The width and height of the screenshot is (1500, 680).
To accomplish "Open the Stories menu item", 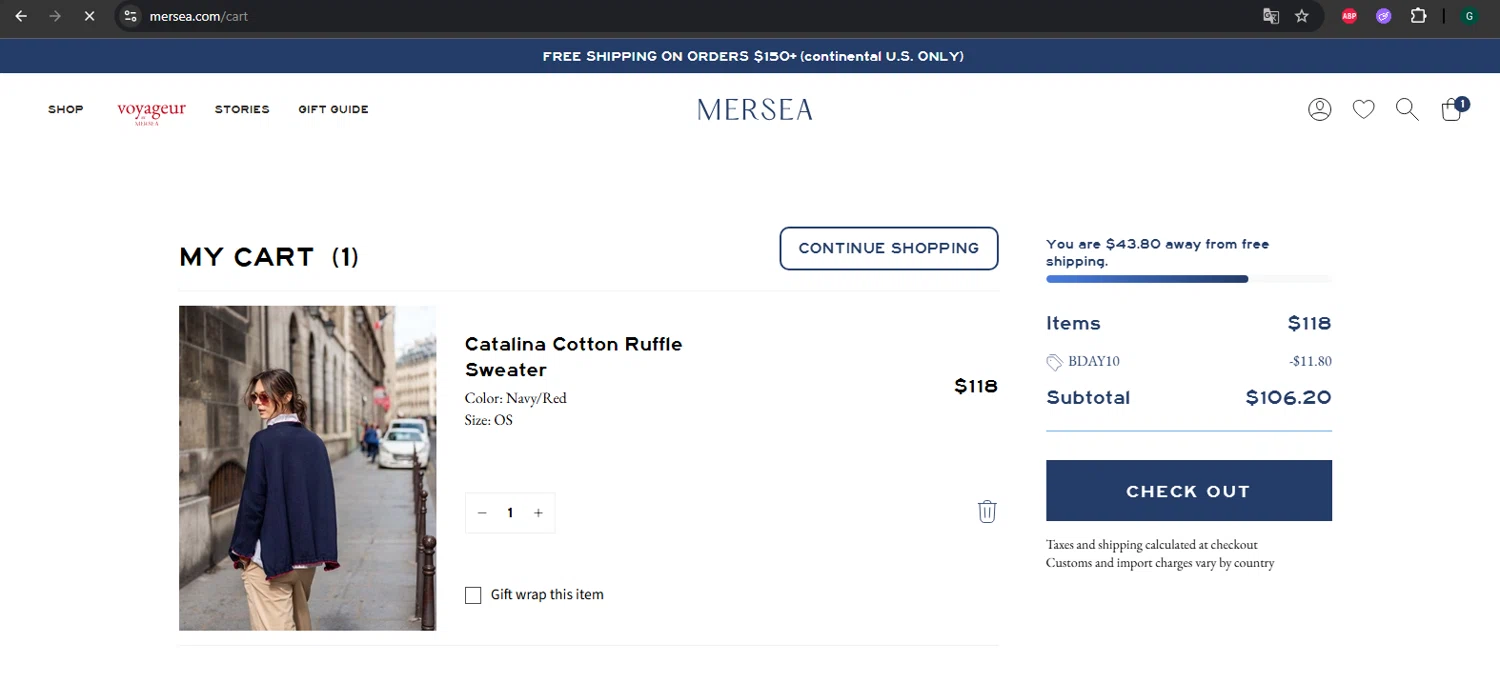I will tap(242, 109).
